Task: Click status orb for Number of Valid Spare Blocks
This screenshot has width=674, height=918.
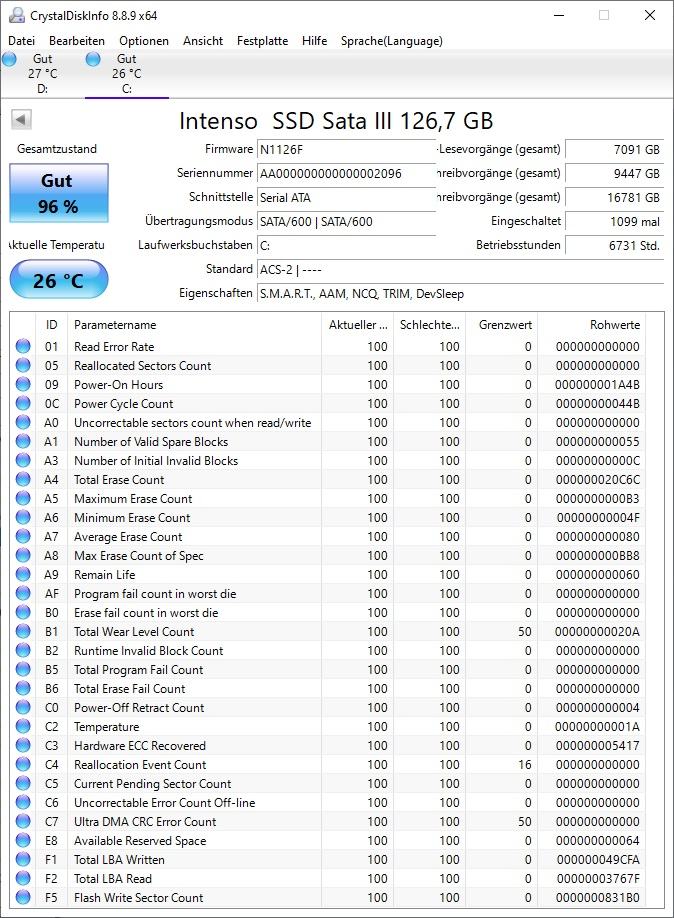Action: click(x=23, y=441)
